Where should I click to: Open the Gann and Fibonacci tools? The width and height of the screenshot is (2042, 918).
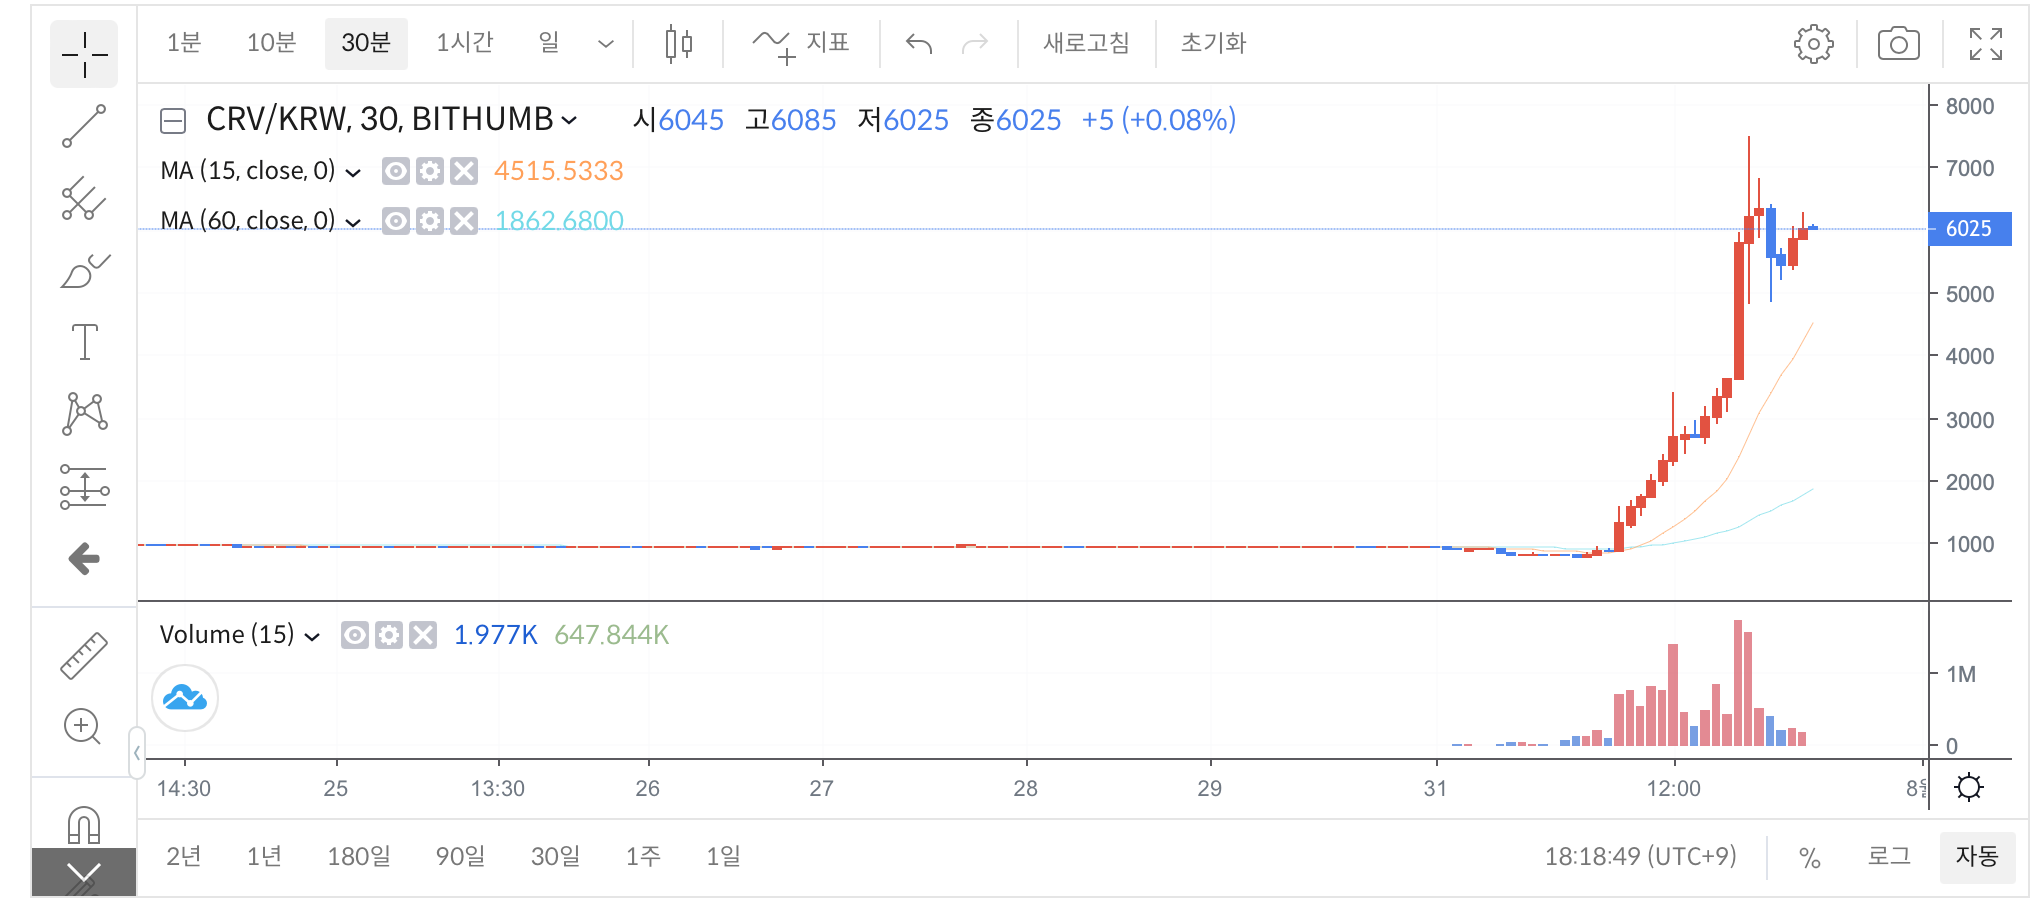pos(84,199)
